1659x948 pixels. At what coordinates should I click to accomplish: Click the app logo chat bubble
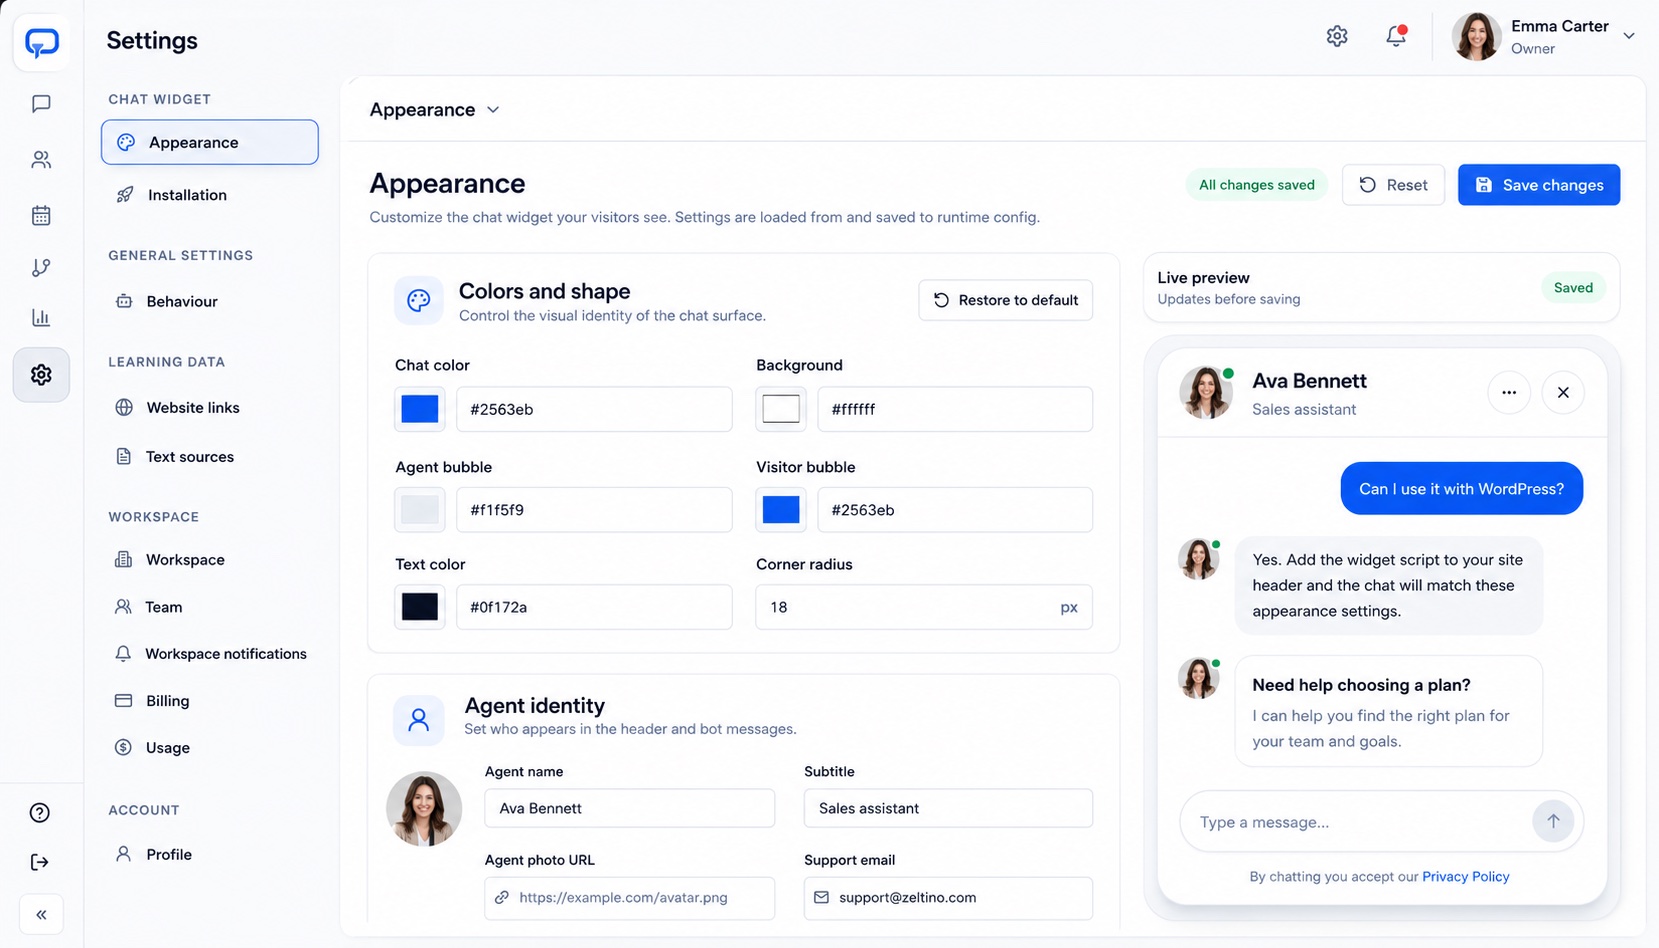coord(42,43)
